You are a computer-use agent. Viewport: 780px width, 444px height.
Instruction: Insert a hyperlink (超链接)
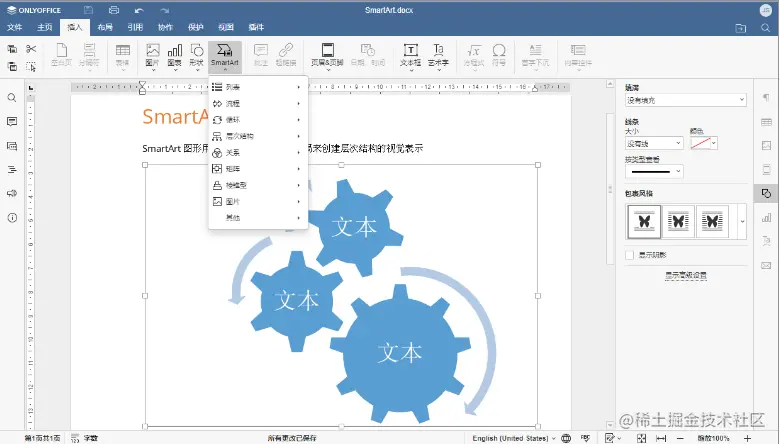coord(286,55)
